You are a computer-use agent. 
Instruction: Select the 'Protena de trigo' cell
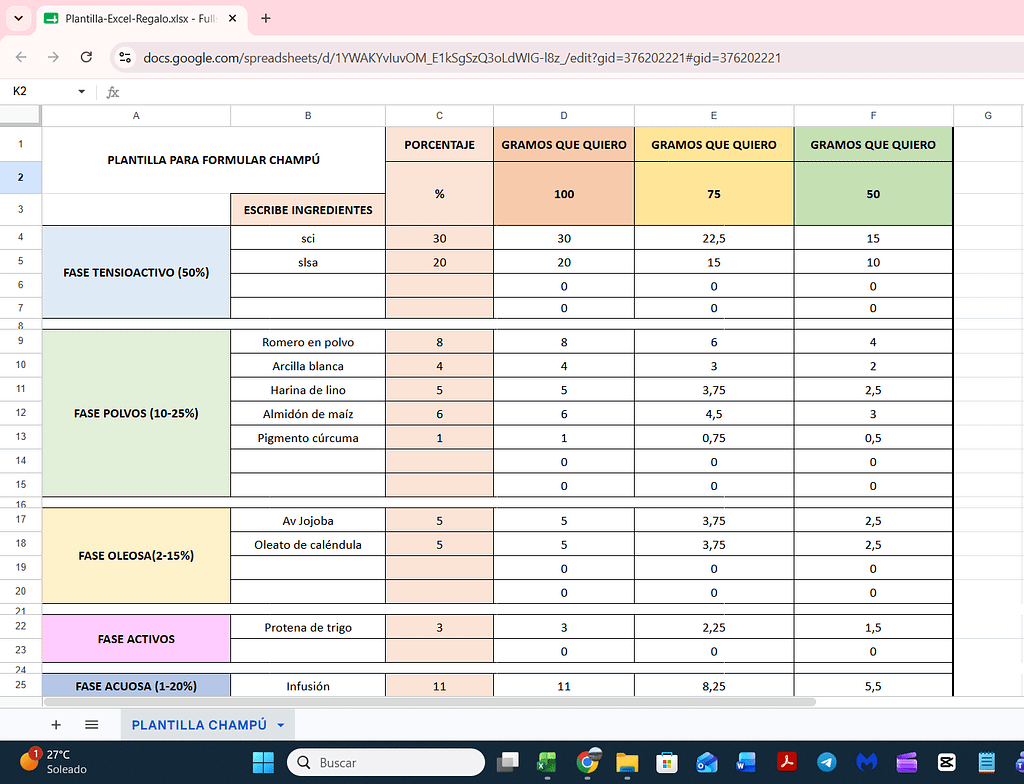tap(308, 627)
